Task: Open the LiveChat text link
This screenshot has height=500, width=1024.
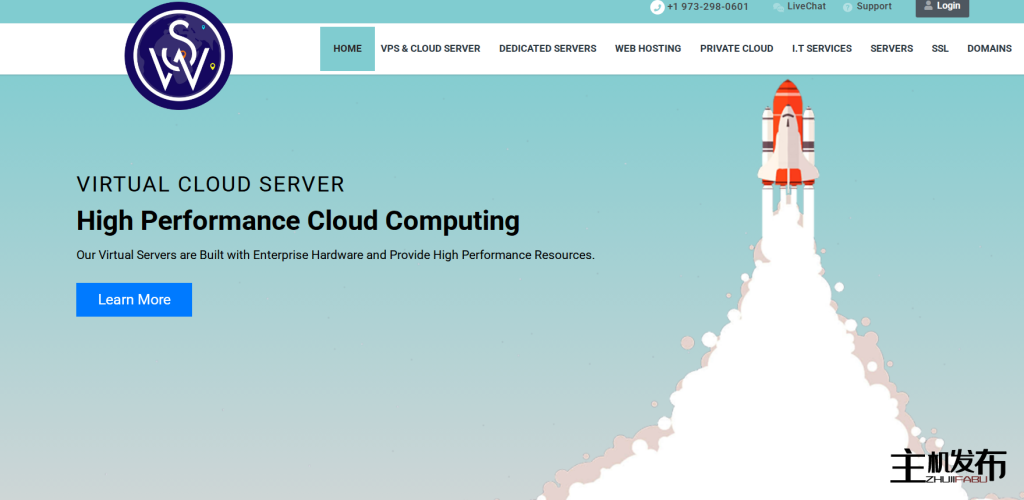Action: (806, 6)
